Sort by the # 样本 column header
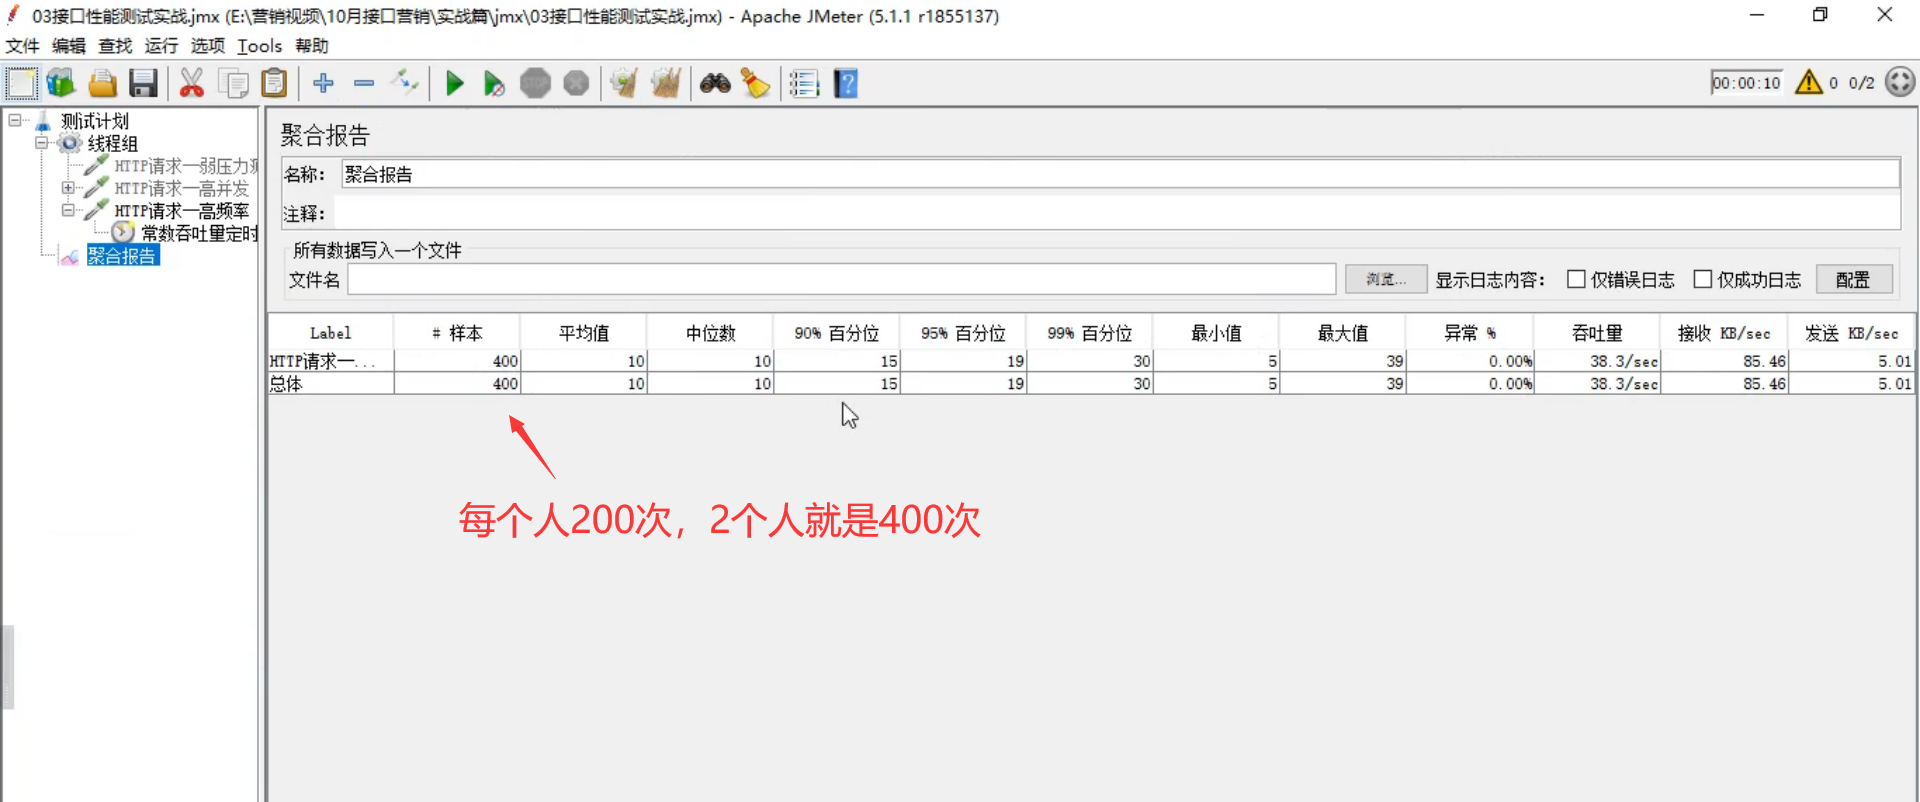Image resolution: width=1920 pixels, height=802 pixels. click(457, 333)
